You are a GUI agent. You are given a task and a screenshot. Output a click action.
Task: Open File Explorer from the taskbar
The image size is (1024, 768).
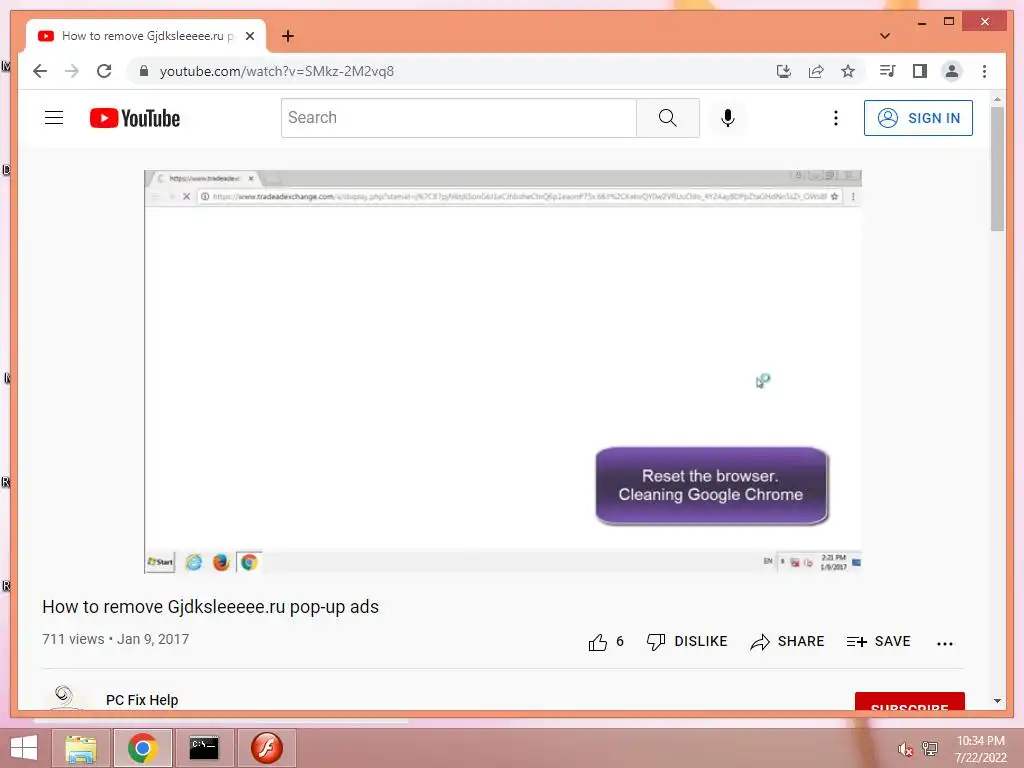80,748
